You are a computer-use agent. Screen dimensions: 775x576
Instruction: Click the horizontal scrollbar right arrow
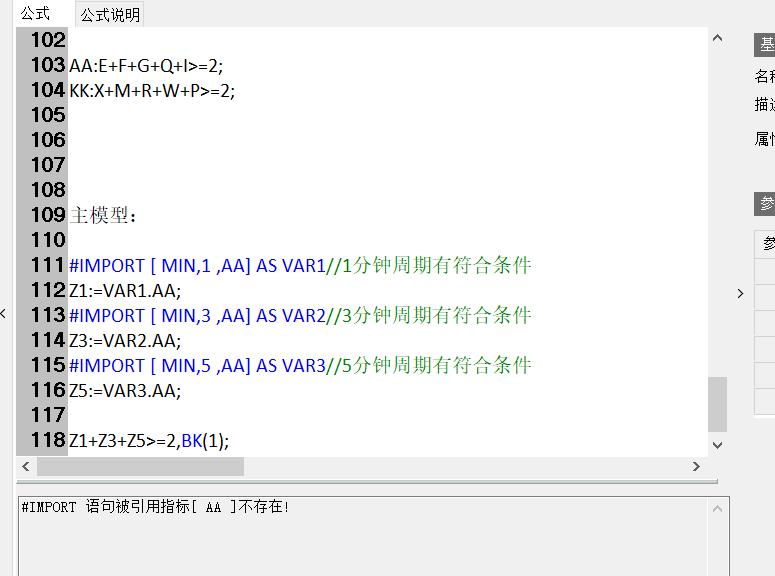(x=696, y=466)
